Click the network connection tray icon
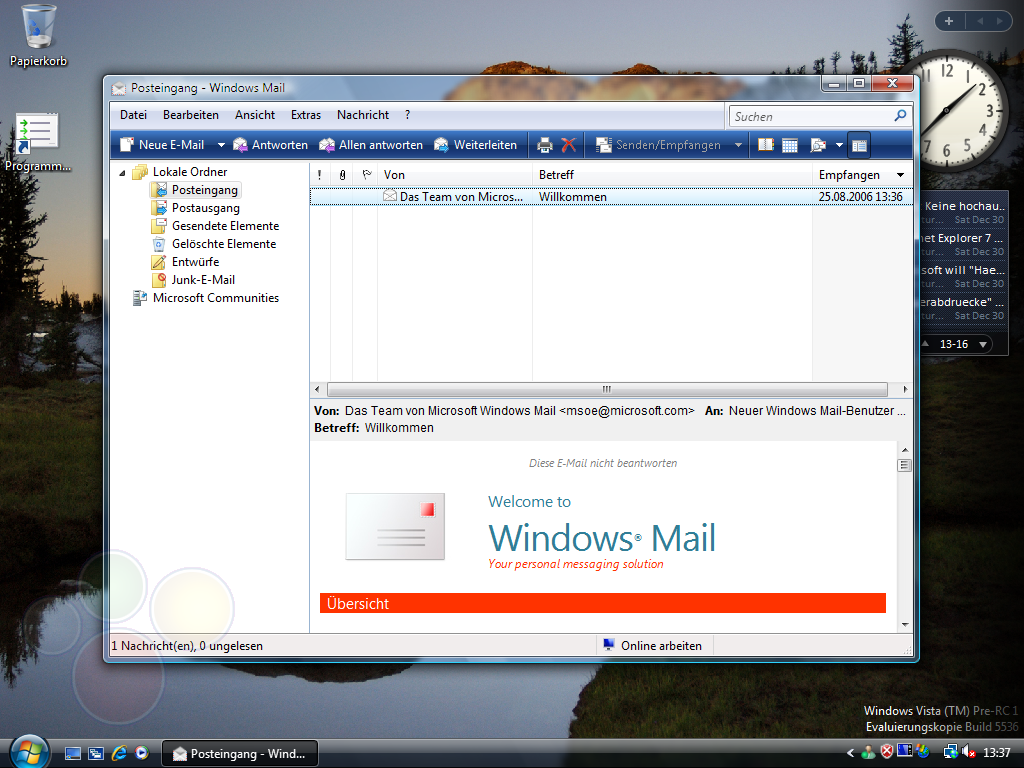Image resolution: width=1024 pixels, height=768 pixels. point(951,753)
